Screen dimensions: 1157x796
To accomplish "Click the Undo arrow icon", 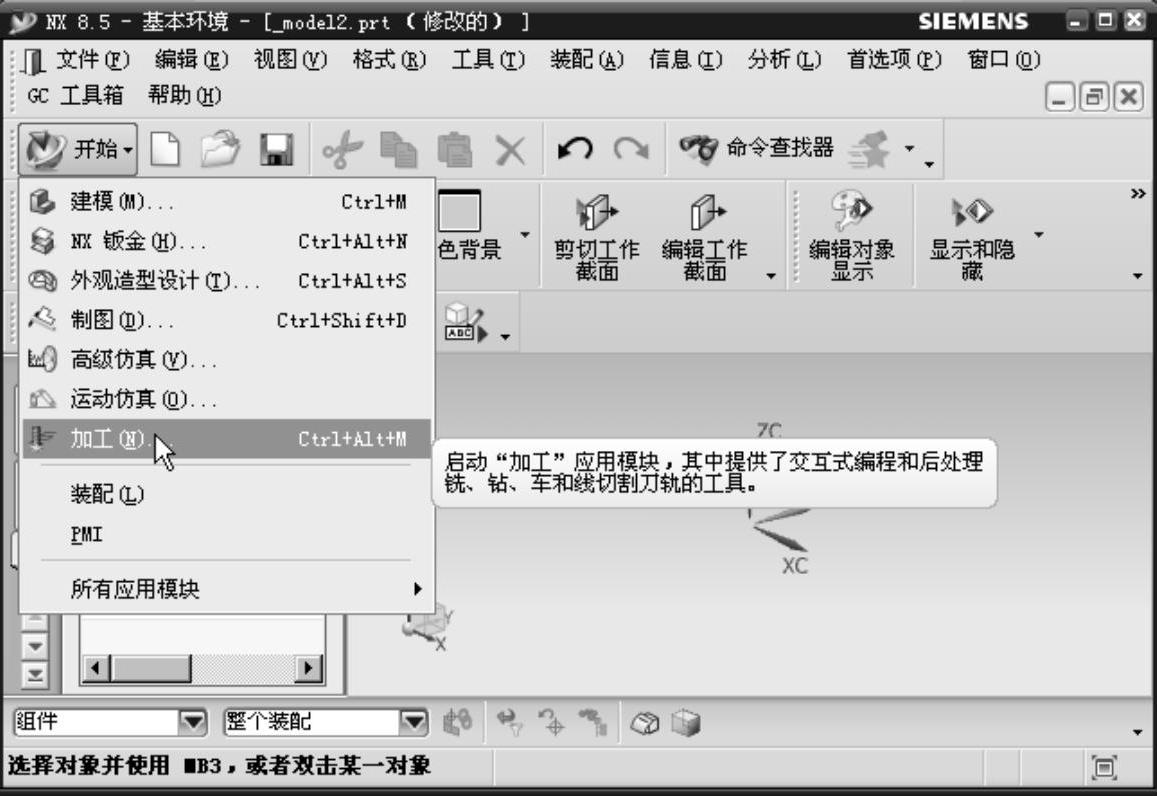I will [575, 149].
